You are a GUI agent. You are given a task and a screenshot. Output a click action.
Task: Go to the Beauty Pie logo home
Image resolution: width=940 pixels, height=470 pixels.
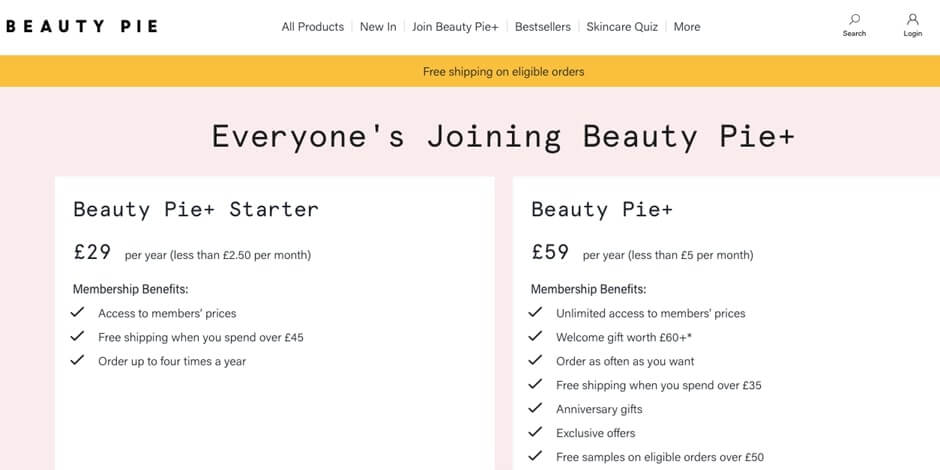82,26
